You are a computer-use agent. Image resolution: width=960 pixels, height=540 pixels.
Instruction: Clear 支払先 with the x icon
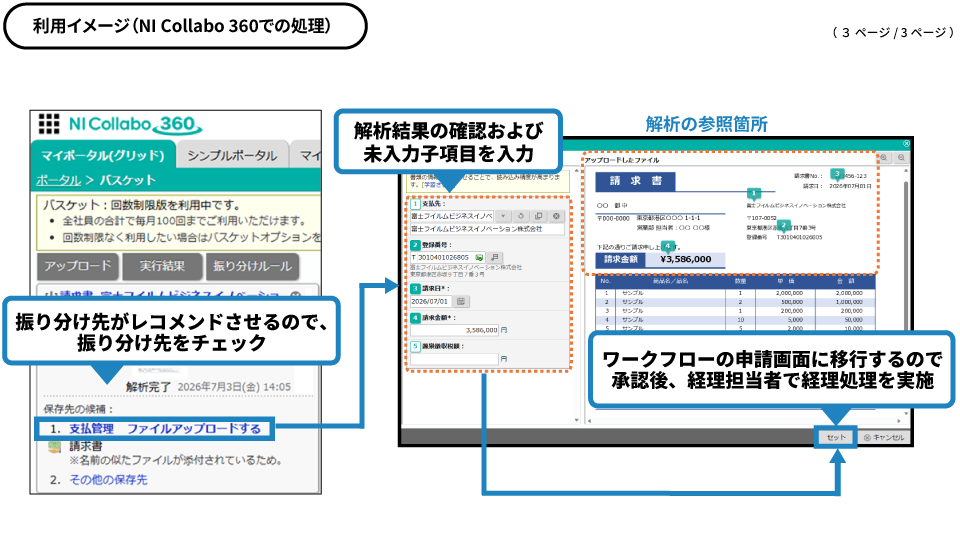(556, 216)
